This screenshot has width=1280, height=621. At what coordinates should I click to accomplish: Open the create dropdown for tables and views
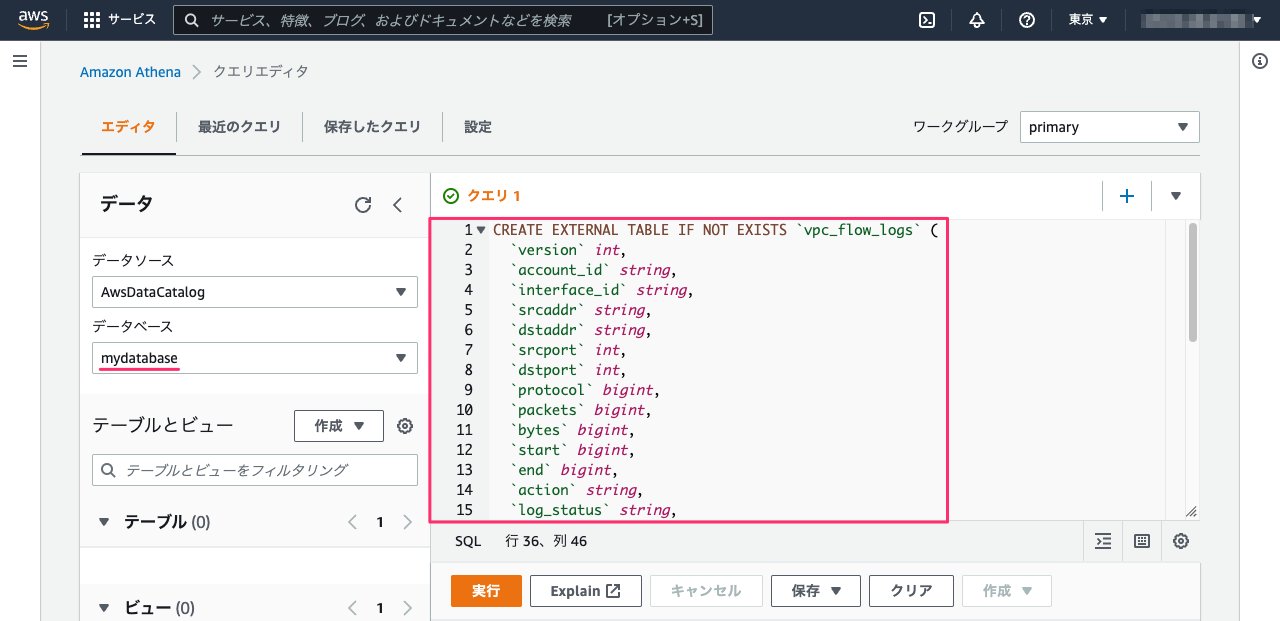click(x=339, y=426)
